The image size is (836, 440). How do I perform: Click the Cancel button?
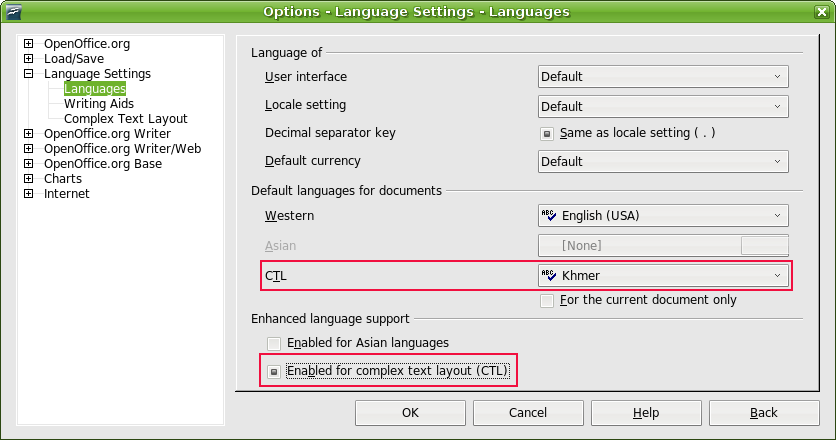coord(528,413)
